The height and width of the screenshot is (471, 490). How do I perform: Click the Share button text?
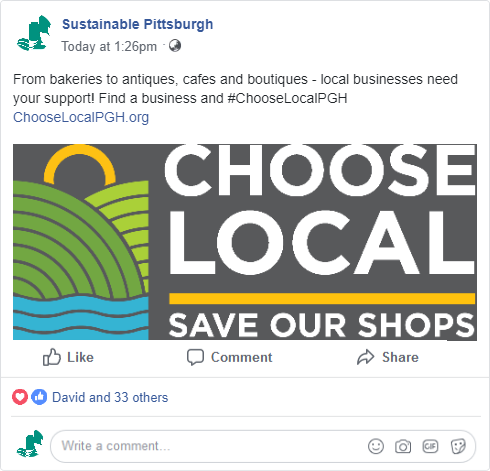click(x=400, y=357)
